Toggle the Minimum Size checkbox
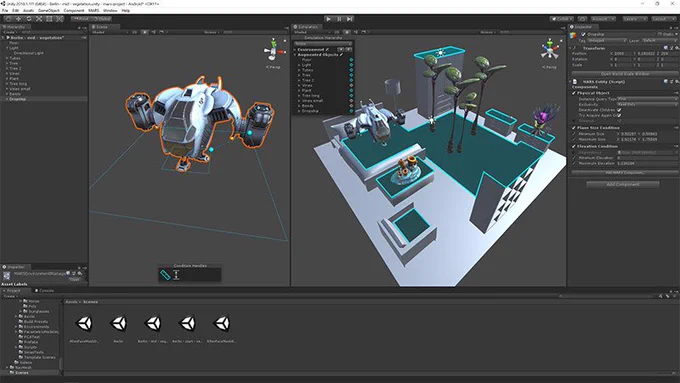680x383 pixels. pos(574,134)
